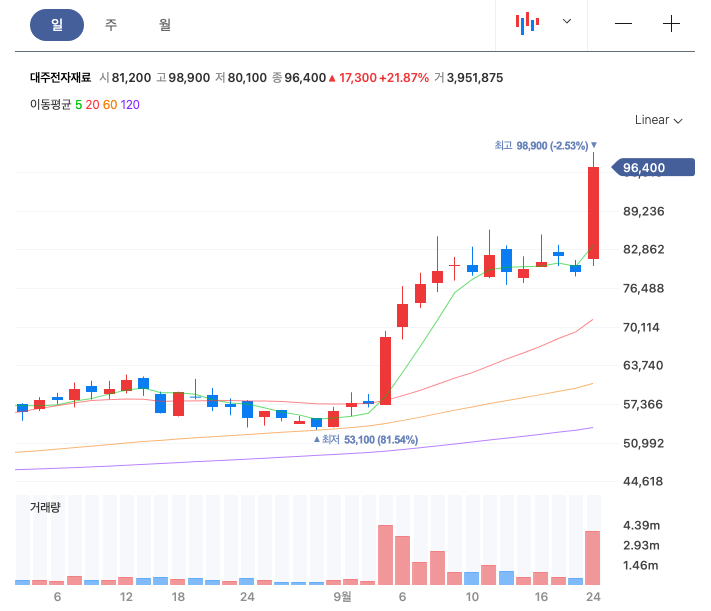Viewport: 711px width, 611px height.
Task: Click the 4.39m volume axis label
Action: point(642,526)
